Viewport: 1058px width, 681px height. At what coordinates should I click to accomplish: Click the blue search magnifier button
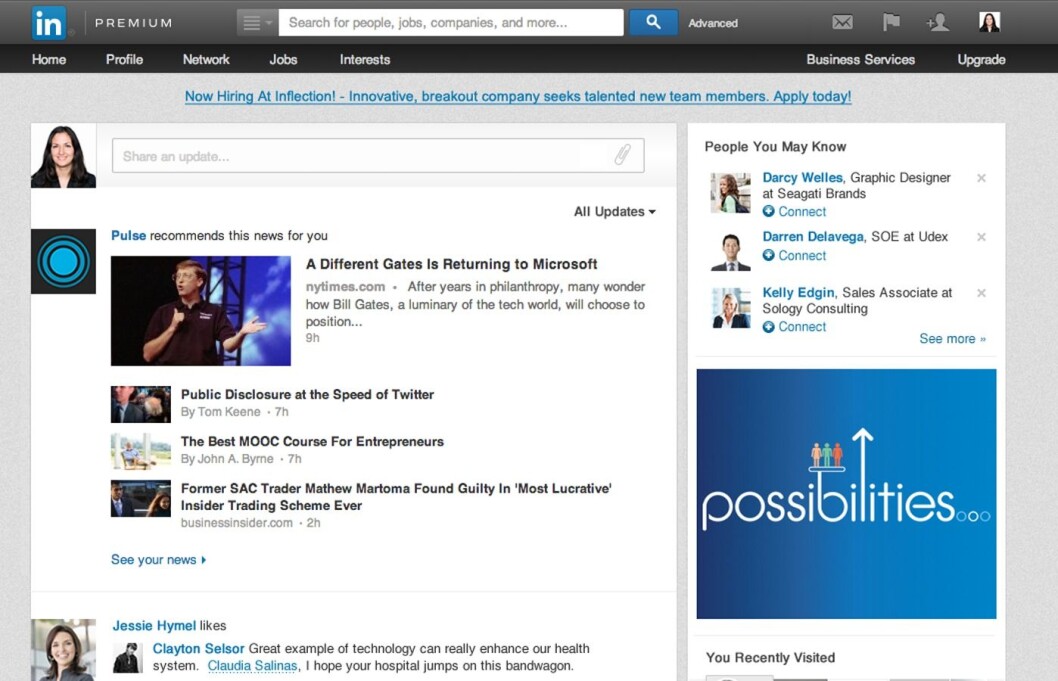tap(653, 22)
